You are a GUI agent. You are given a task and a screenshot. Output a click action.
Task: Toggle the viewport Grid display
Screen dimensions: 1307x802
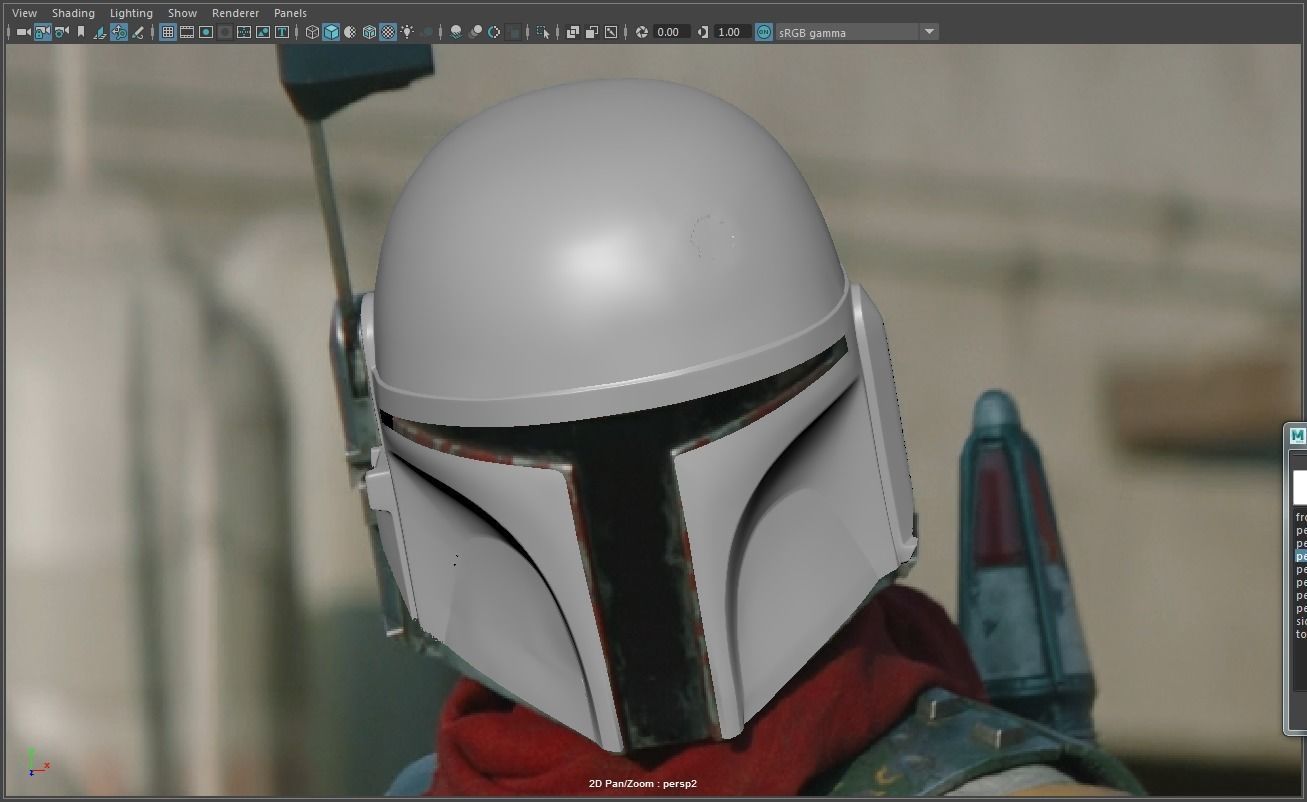(168, 32)
